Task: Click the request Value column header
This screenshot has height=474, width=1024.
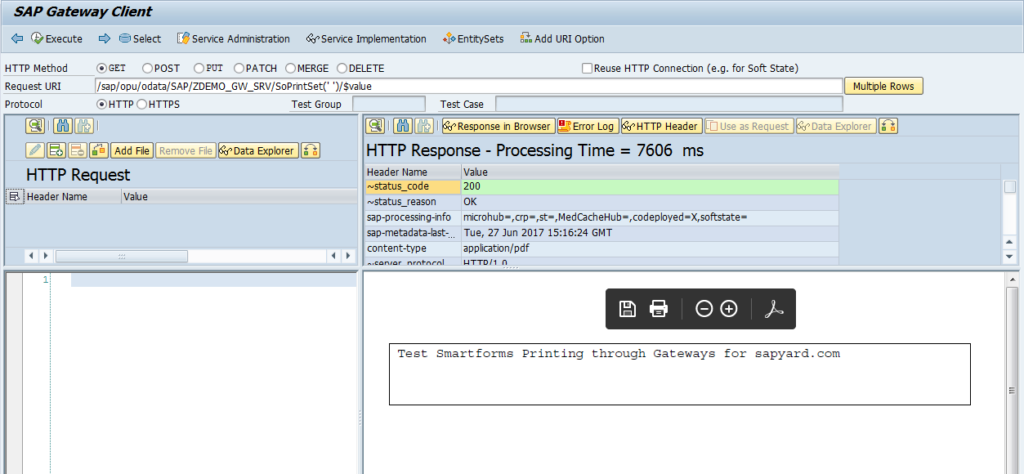Action: [x=238, y=196]
